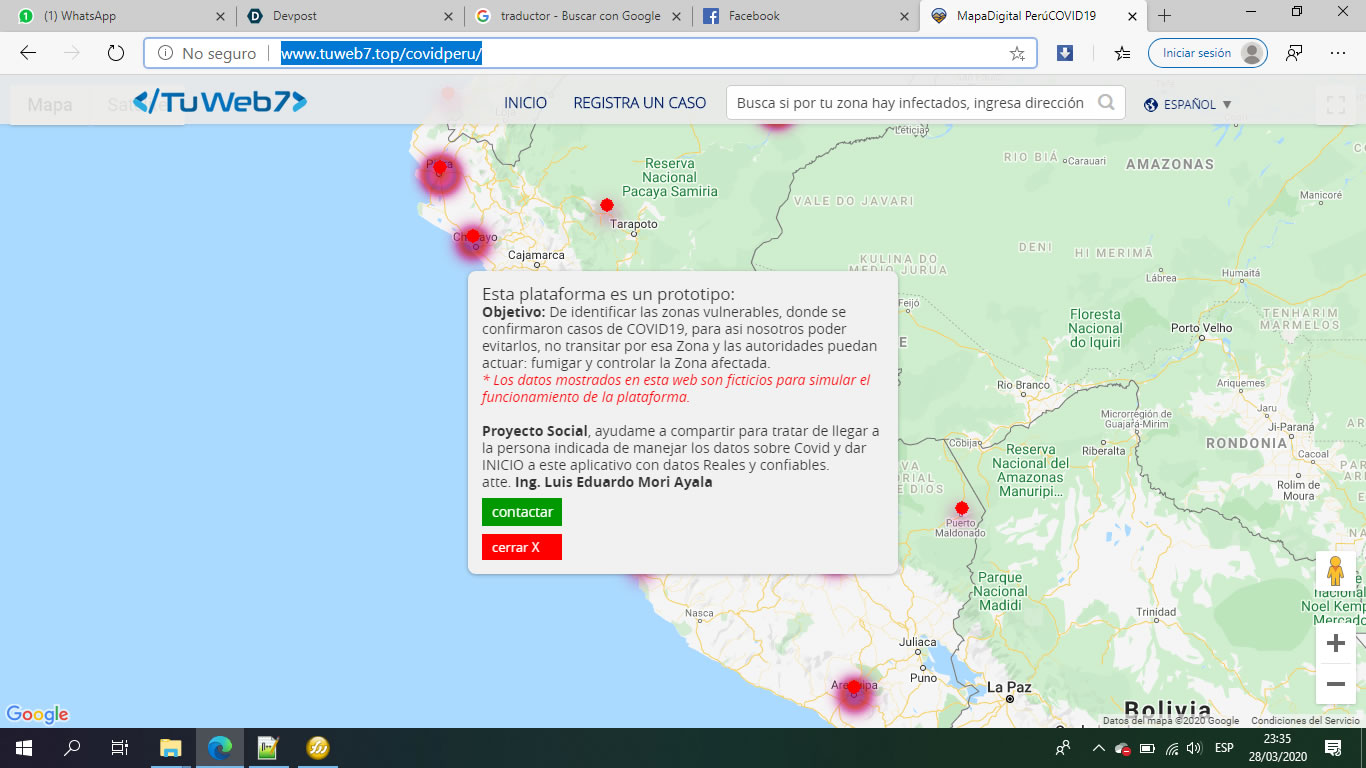Click the red marker at Chiclayo

pyautogui.click(x=473, y=237)
